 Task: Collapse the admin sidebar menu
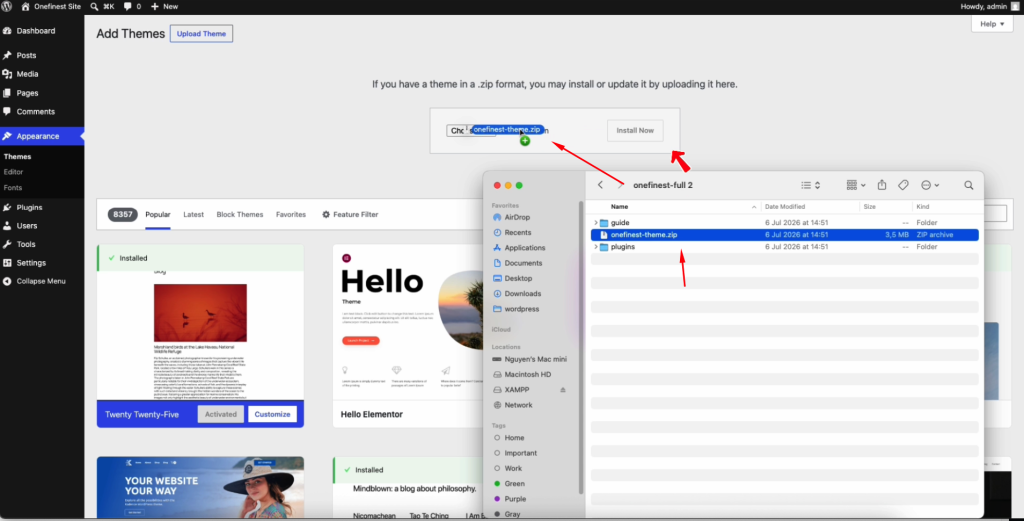[x=42, y=281]
